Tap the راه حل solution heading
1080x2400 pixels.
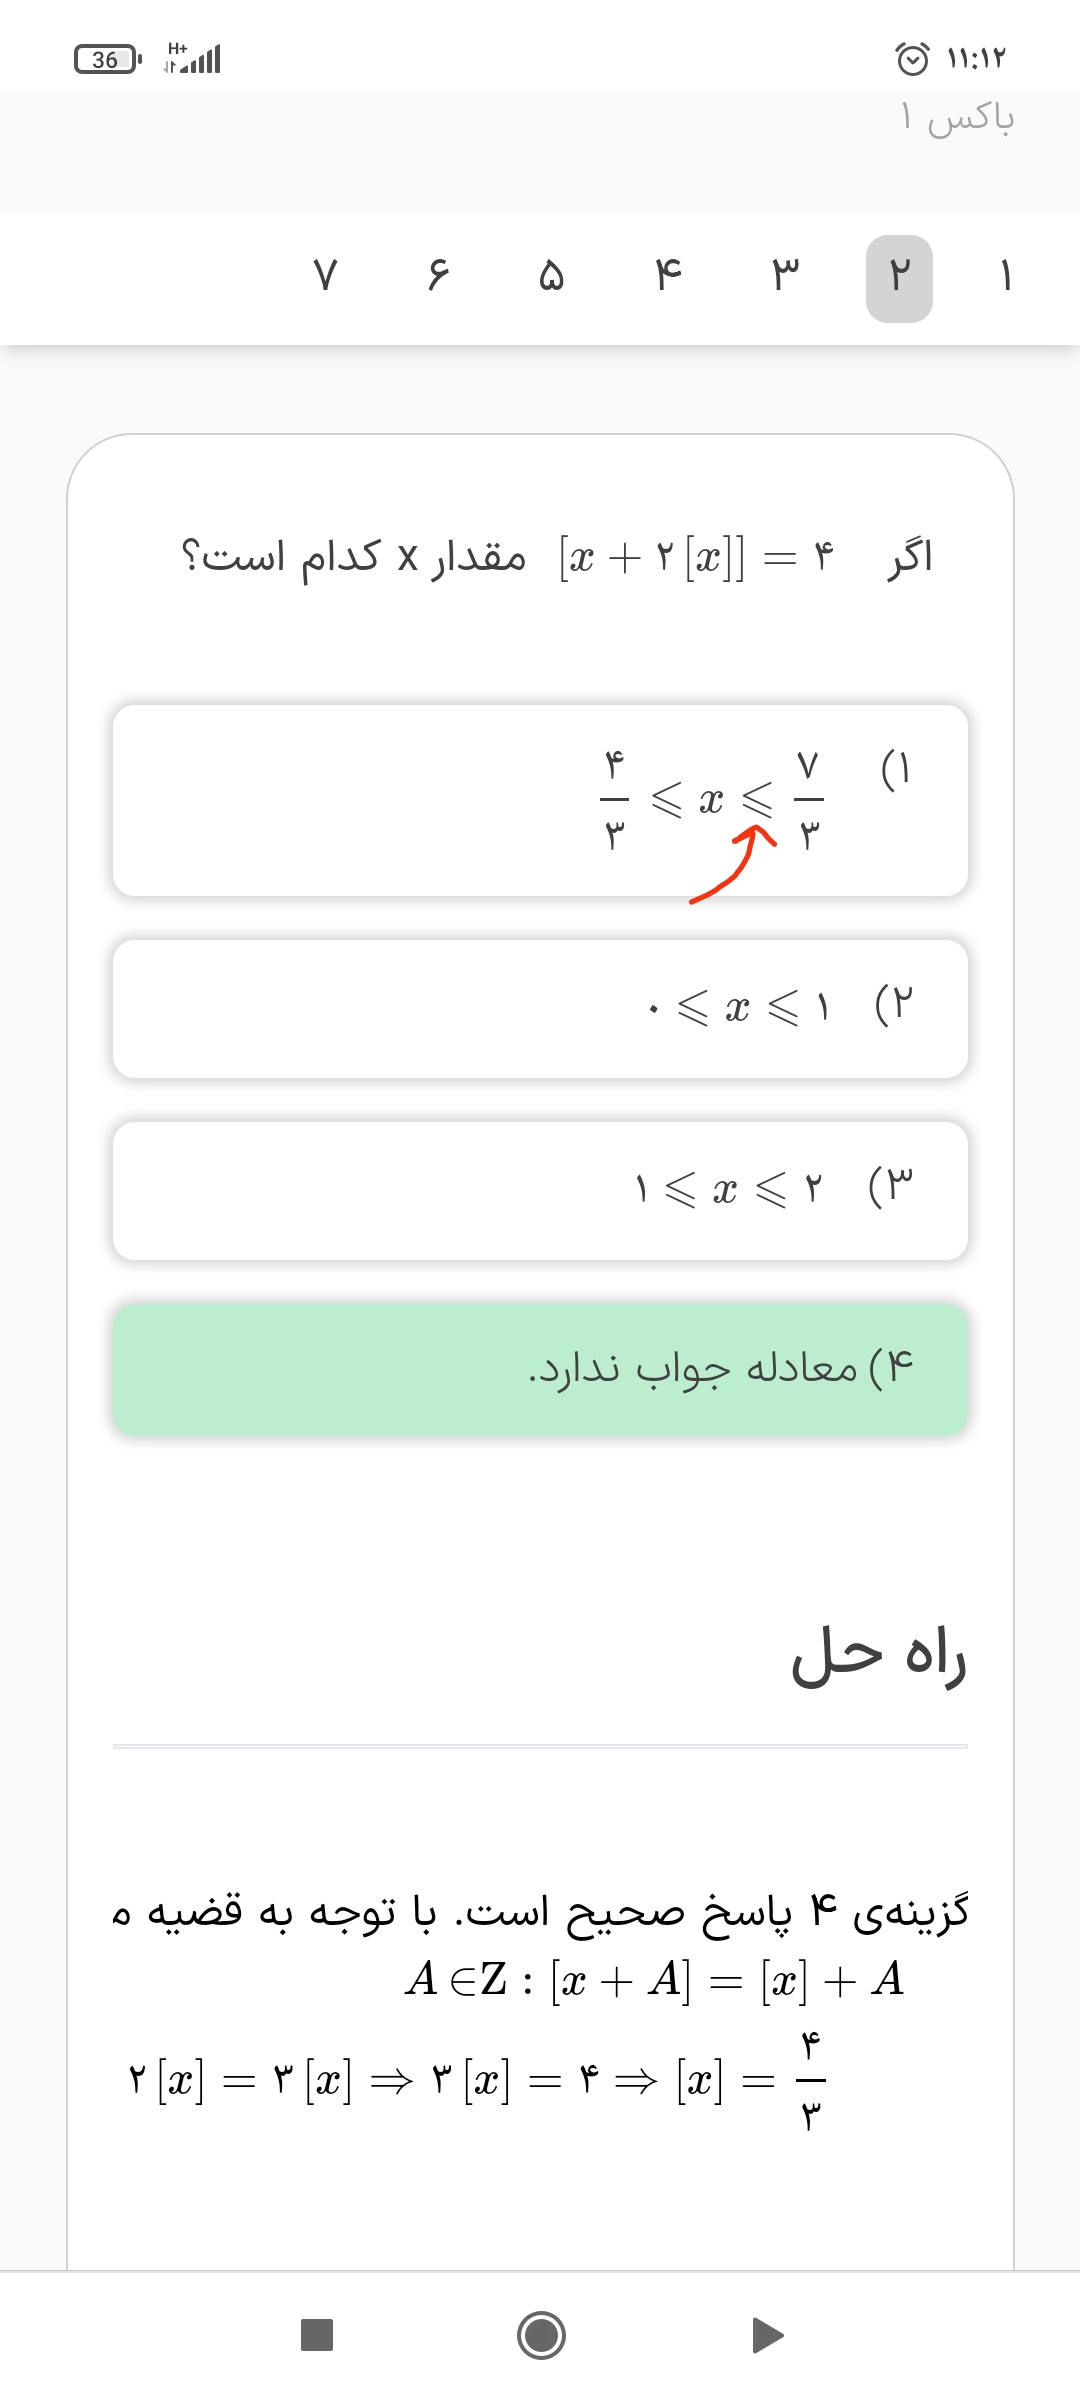(878, 1656)
